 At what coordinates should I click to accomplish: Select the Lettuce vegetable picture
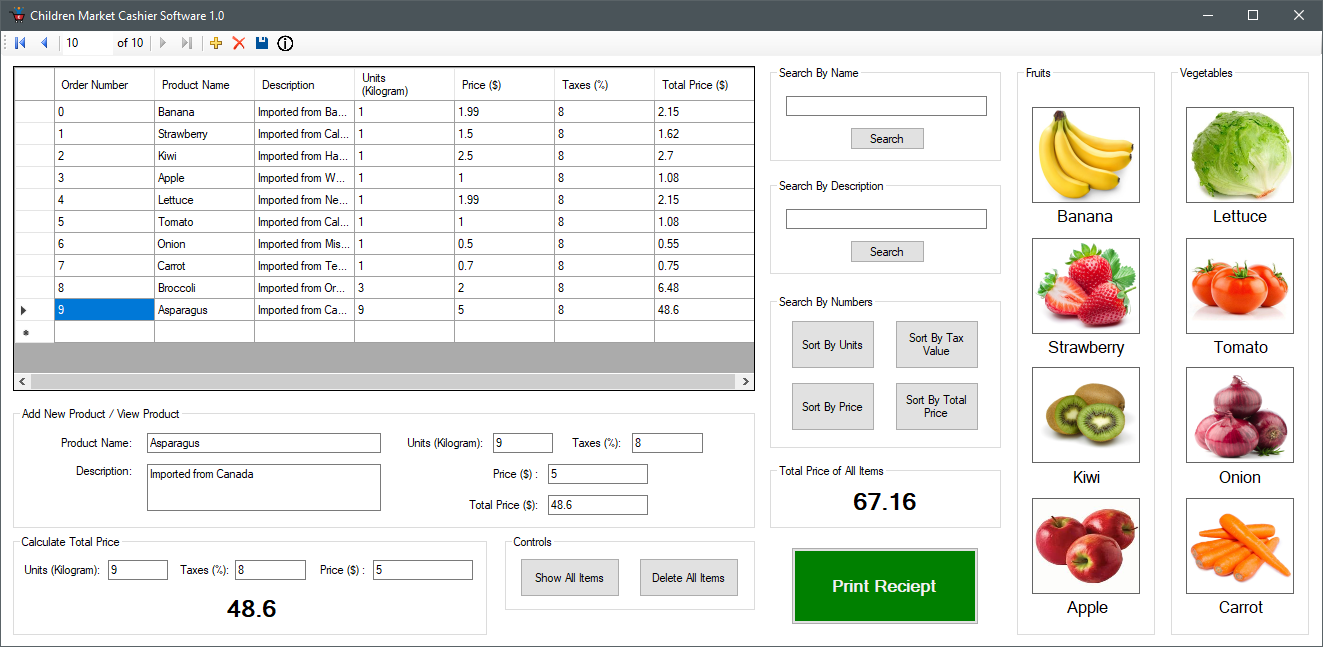[x=1240, y=155]
